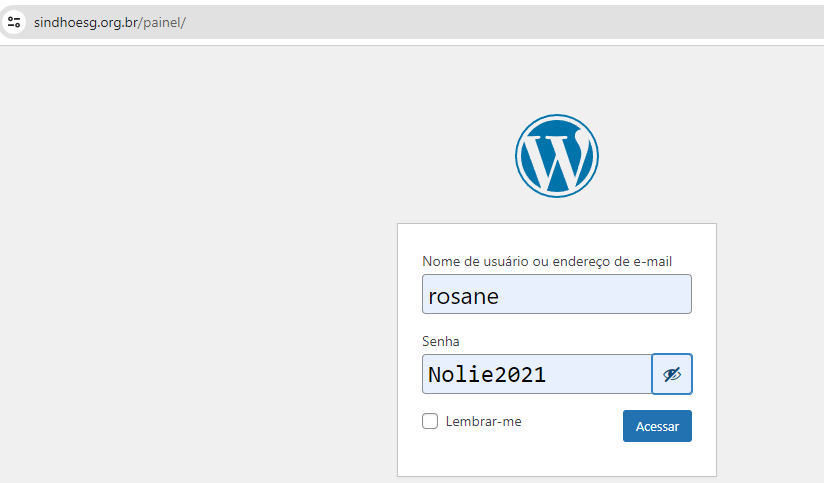Click the gray page background left of form
This screenshot has height=483, width=824.
200,300
